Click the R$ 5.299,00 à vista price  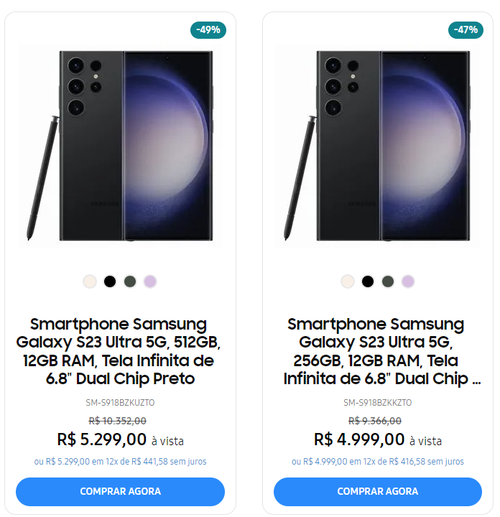point(120,439)
